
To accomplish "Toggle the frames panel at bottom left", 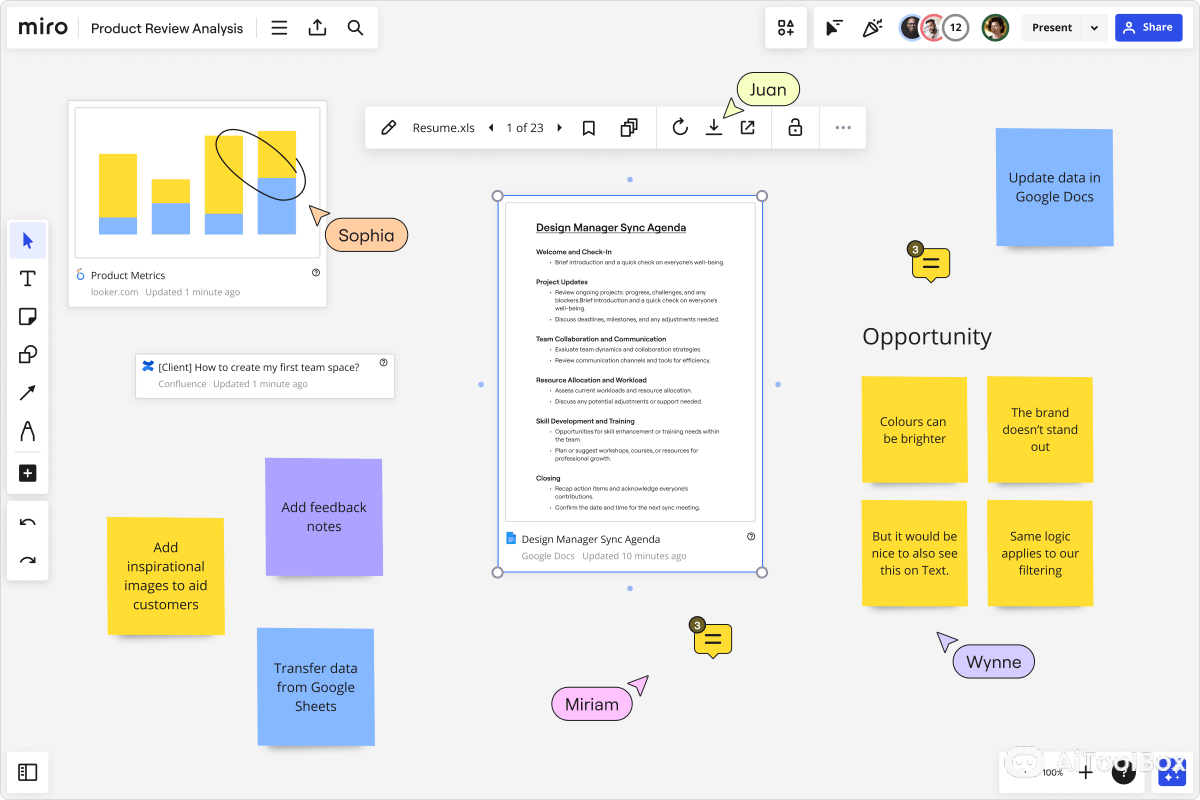I will tap(28, 772).
